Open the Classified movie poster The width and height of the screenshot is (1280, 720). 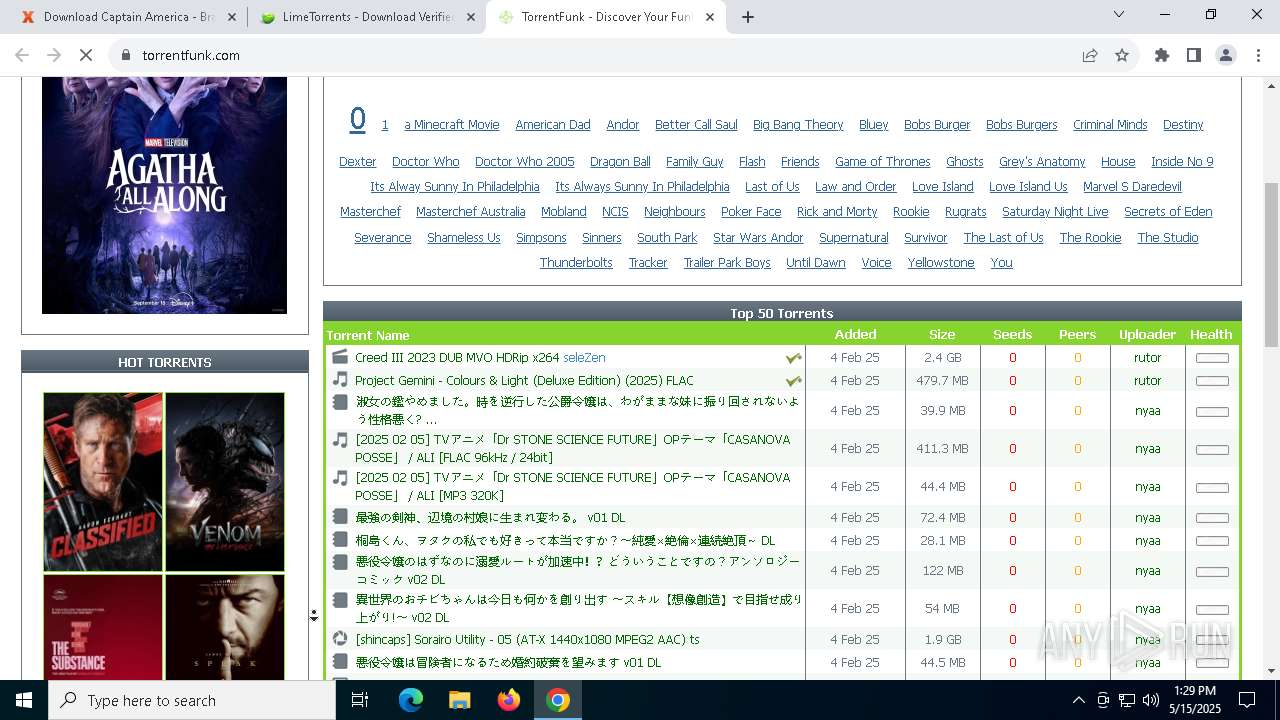click(103, 481)
